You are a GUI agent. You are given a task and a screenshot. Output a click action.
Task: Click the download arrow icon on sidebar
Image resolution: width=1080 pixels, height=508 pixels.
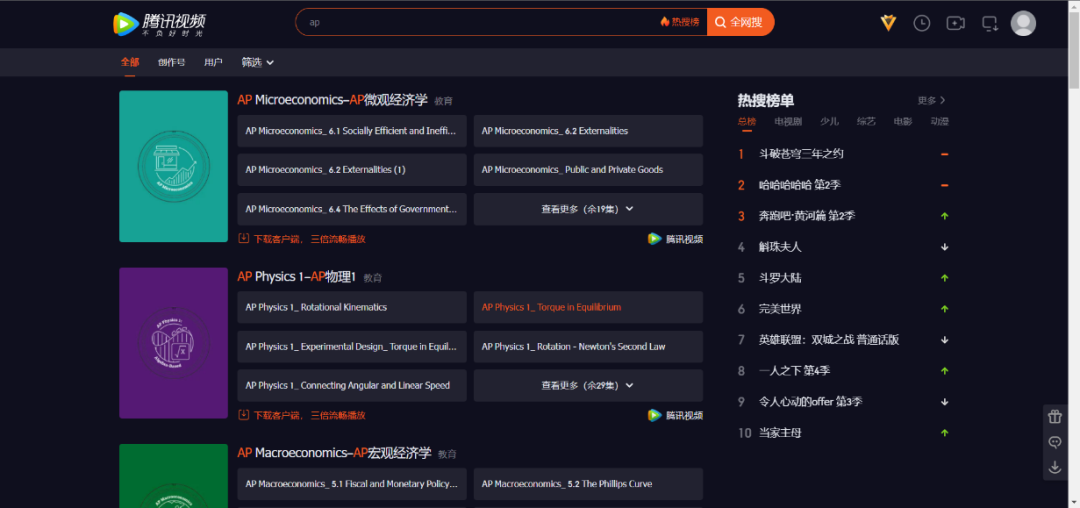coord(1055,467)
